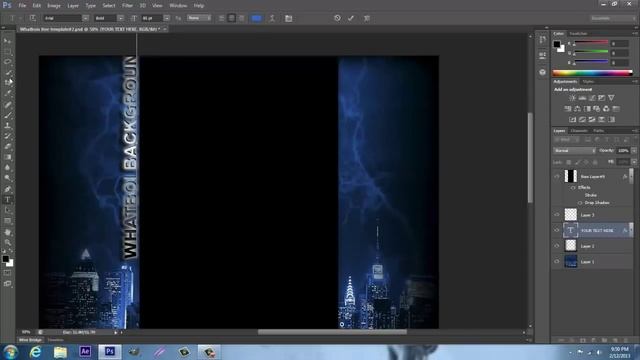The height and width of the screenshot is (360, 640).
Task: Hide the YOUR TEXT HERE layer
Action: 557,230
